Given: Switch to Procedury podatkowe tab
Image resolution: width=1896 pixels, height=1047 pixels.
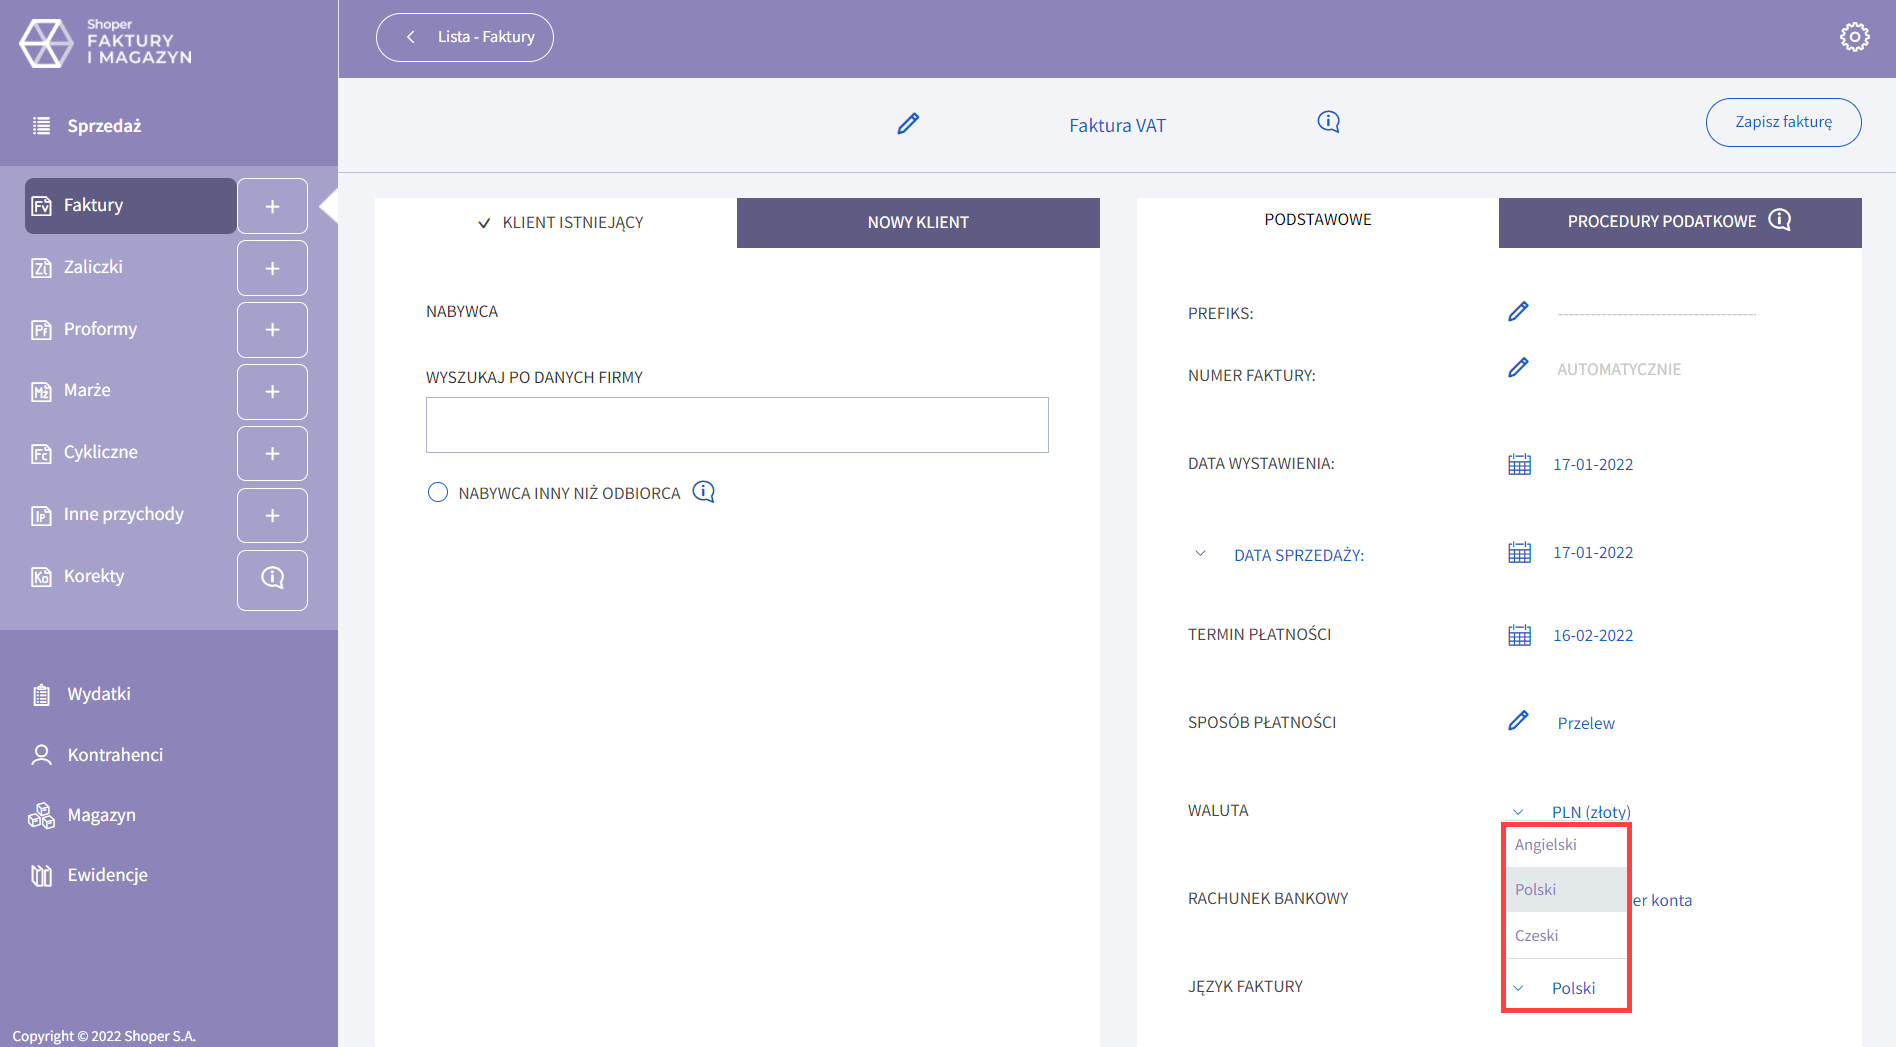Looking at the screenshot, I should tap(1679, 221).
